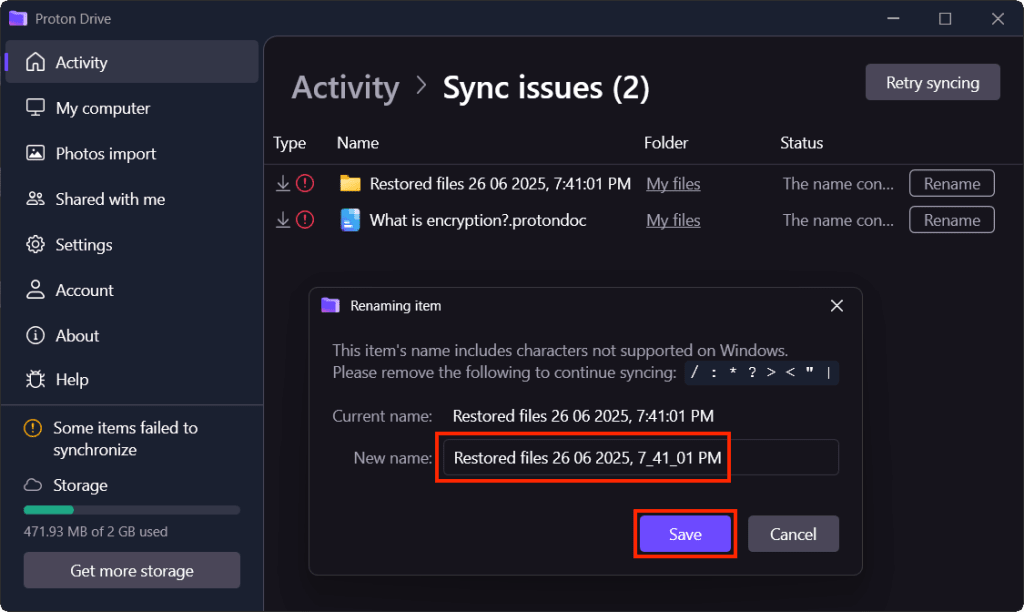Click the Activity home icon
1024x612 pixels.
(x=35, y=62)
